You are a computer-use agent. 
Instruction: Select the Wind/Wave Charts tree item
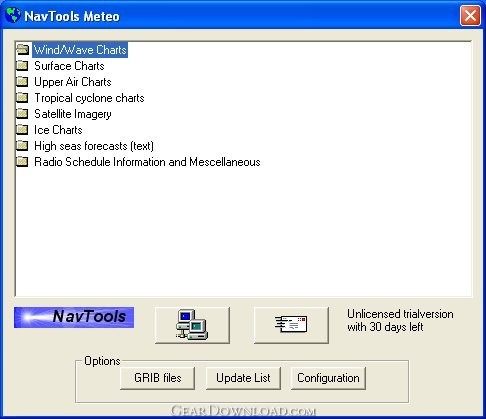coord(80,50)
